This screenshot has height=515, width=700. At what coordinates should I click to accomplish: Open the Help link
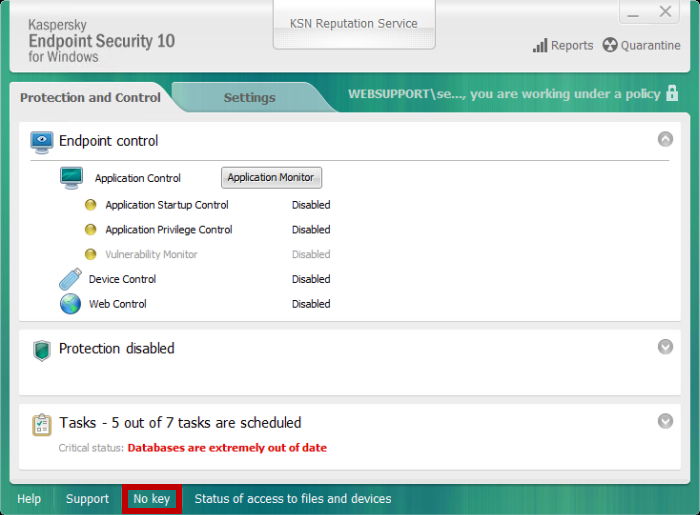(29, 498)
